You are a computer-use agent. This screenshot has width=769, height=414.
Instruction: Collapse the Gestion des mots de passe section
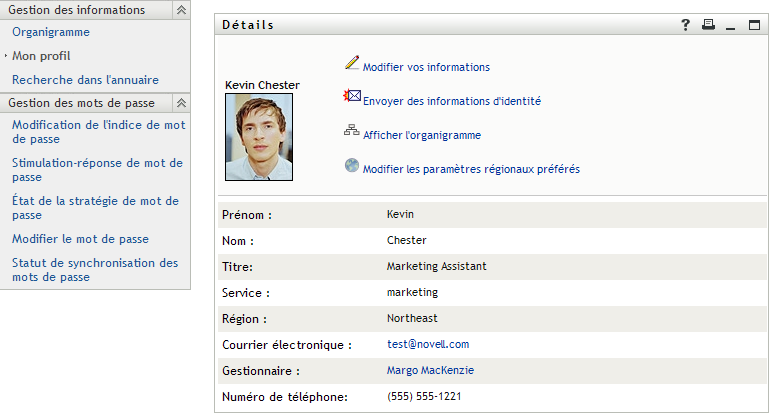(180, 102)
